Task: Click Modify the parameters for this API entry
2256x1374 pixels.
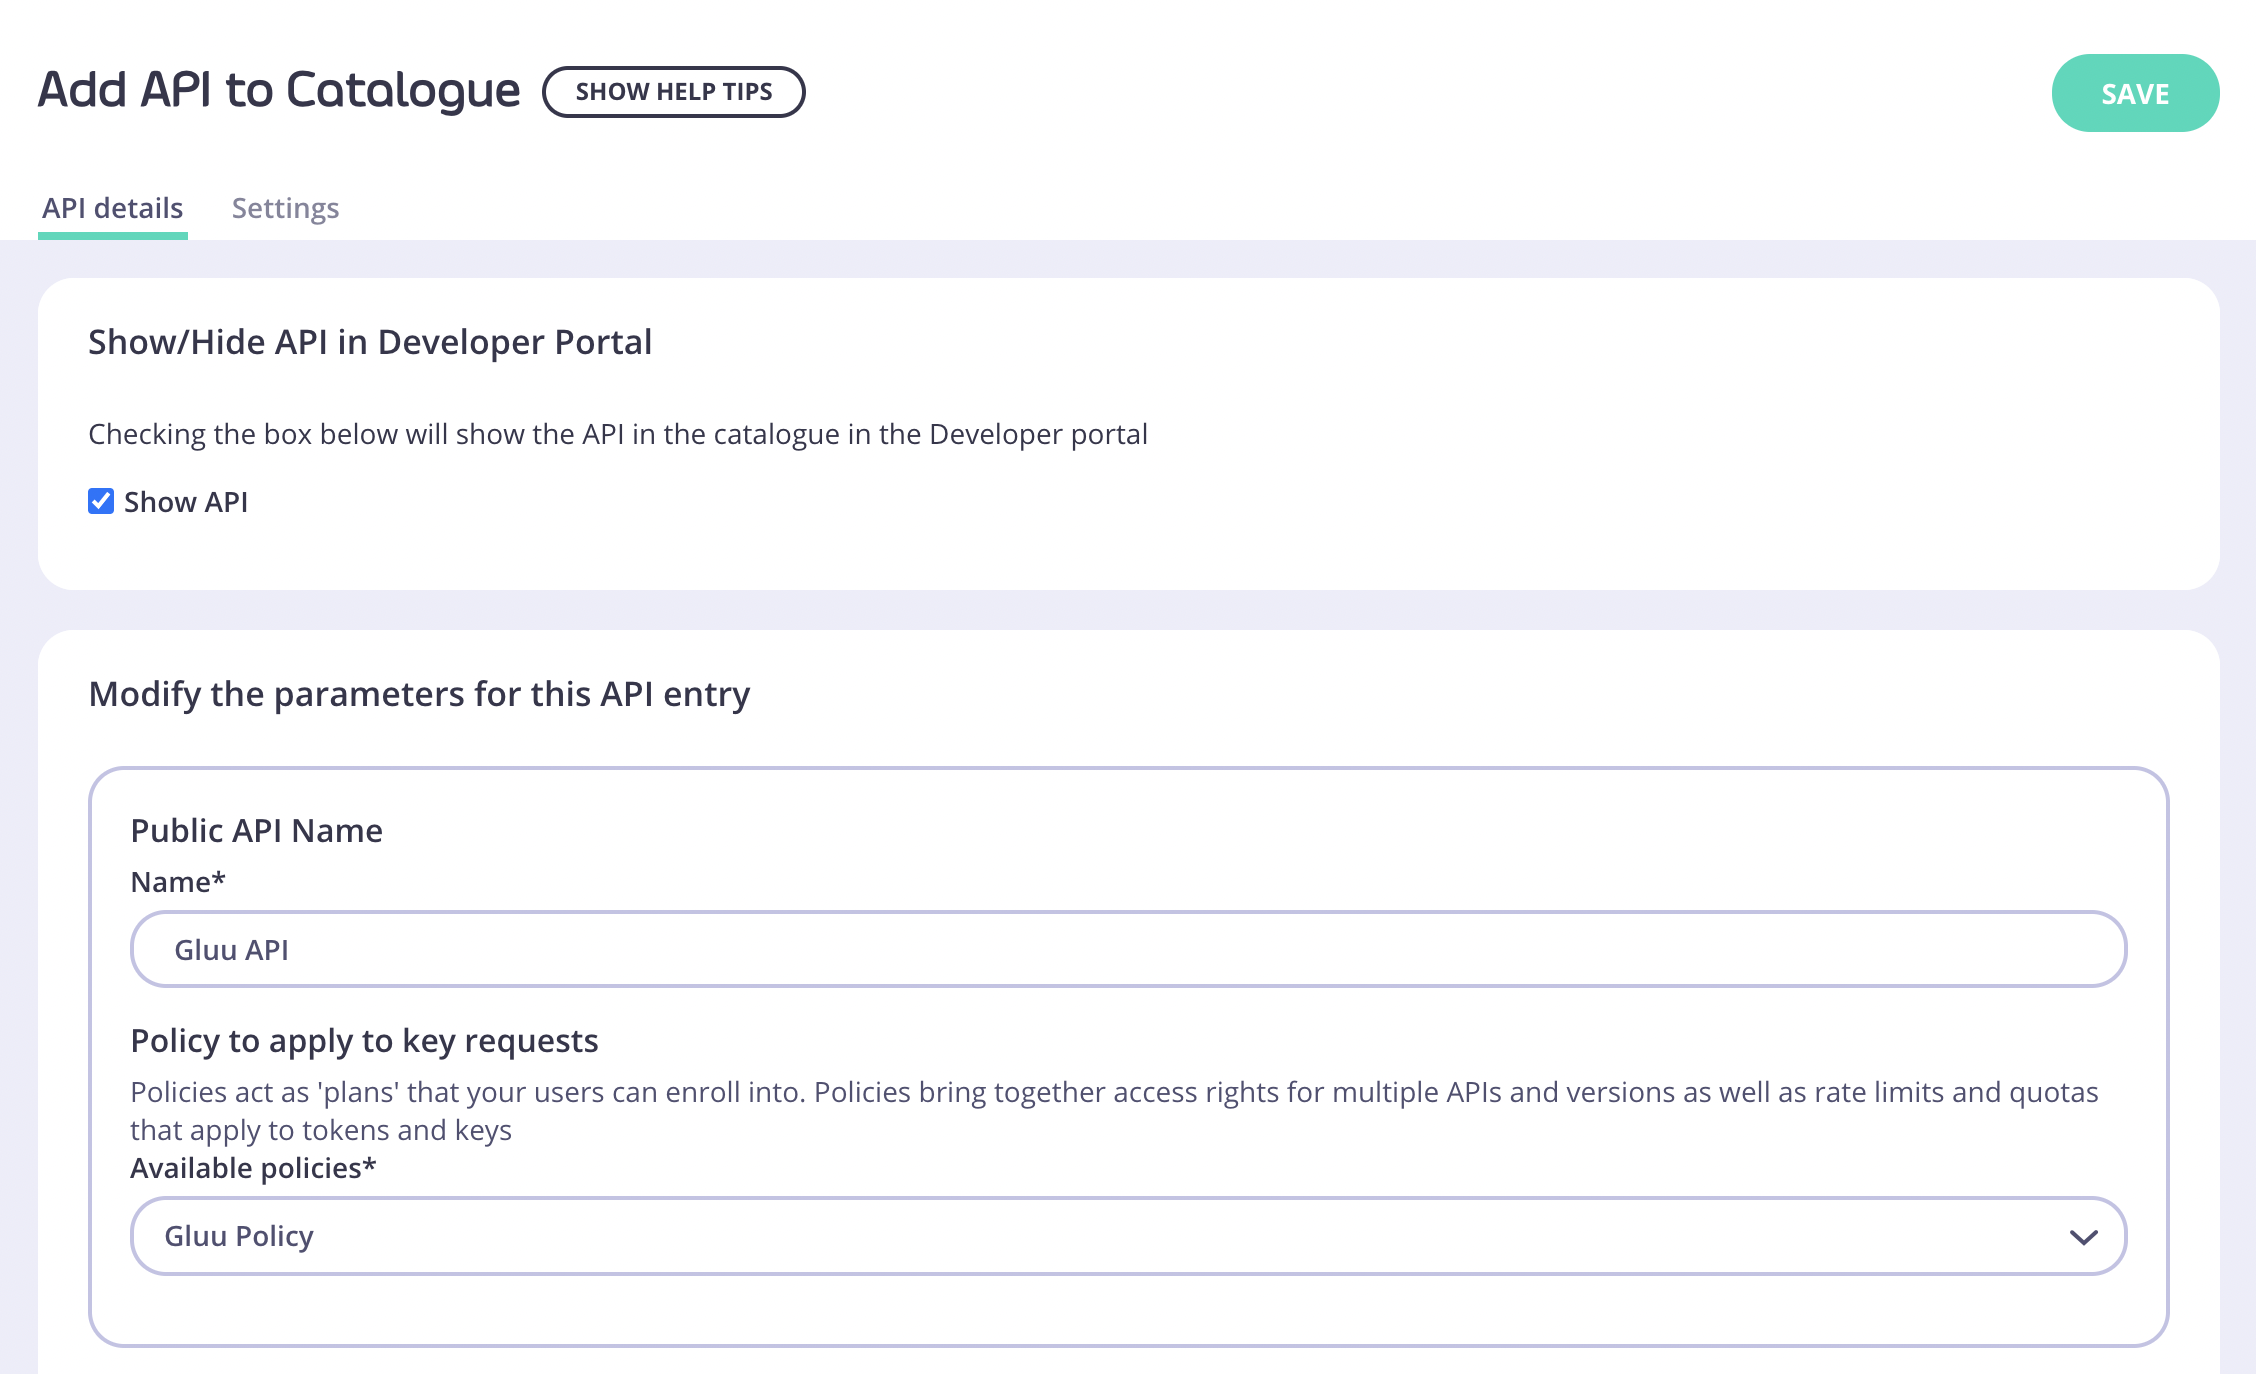Action: tap(419, 694)
